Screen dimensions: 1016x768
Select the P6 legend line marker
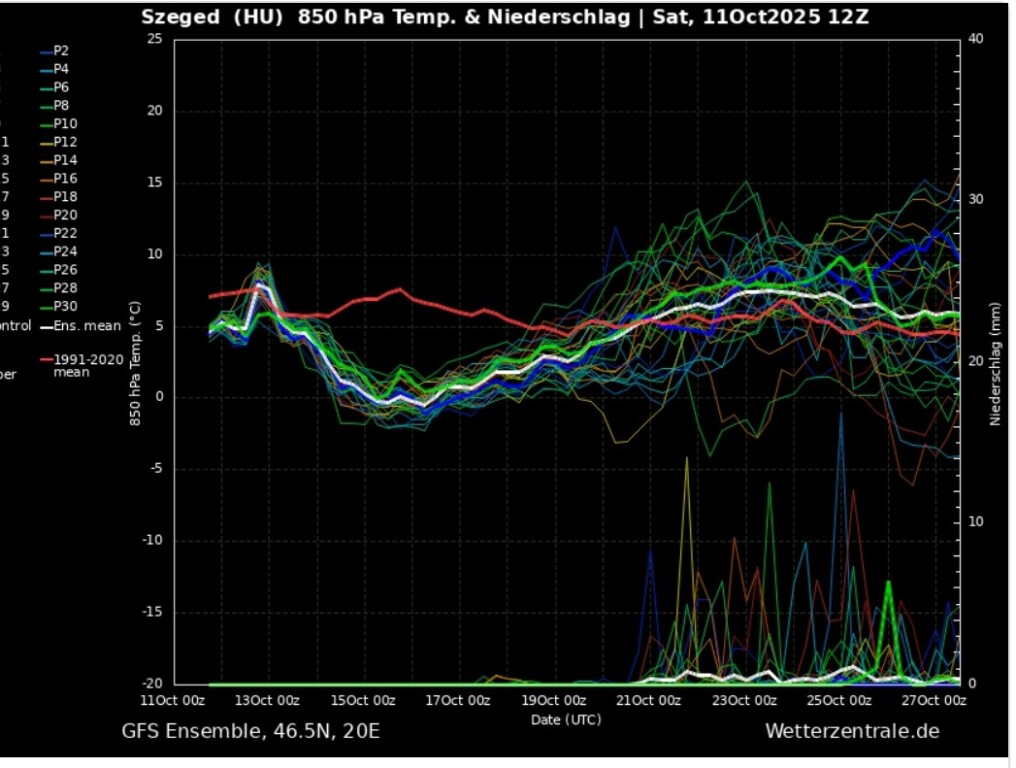click(x=46, y=87)
